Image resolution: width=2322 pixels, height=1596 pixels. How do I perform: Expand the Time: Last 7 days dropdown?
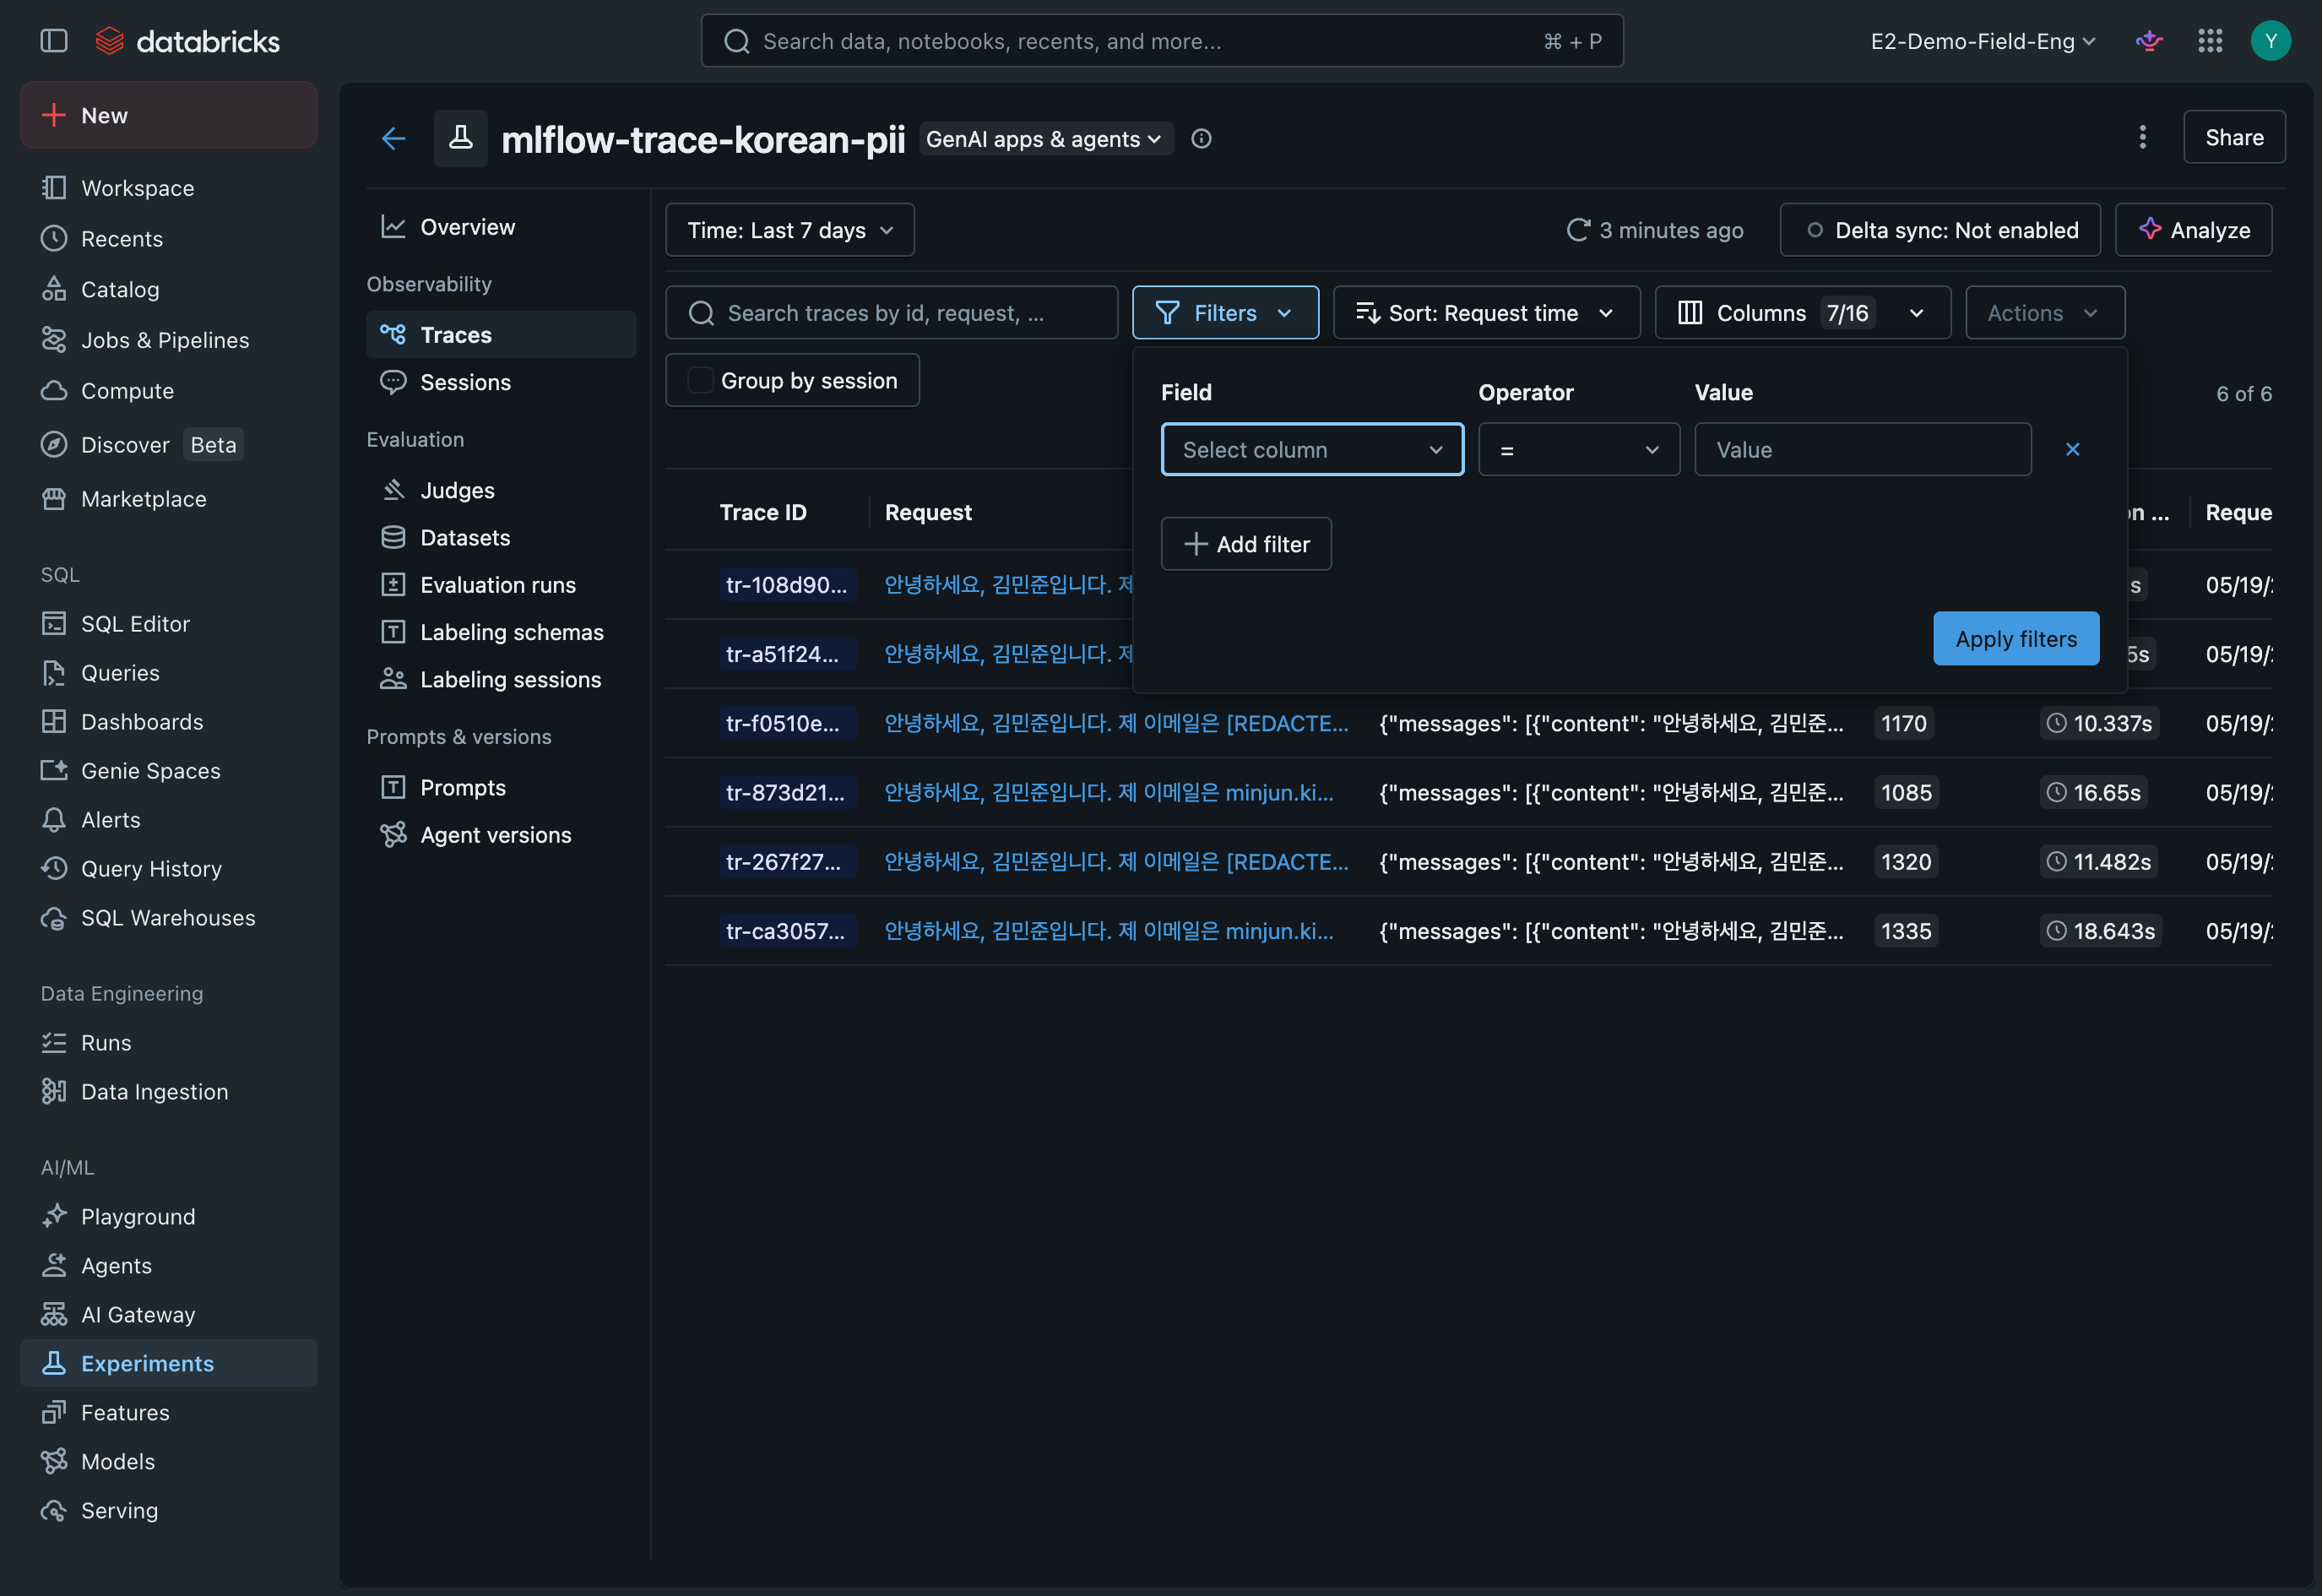[790, 230]
